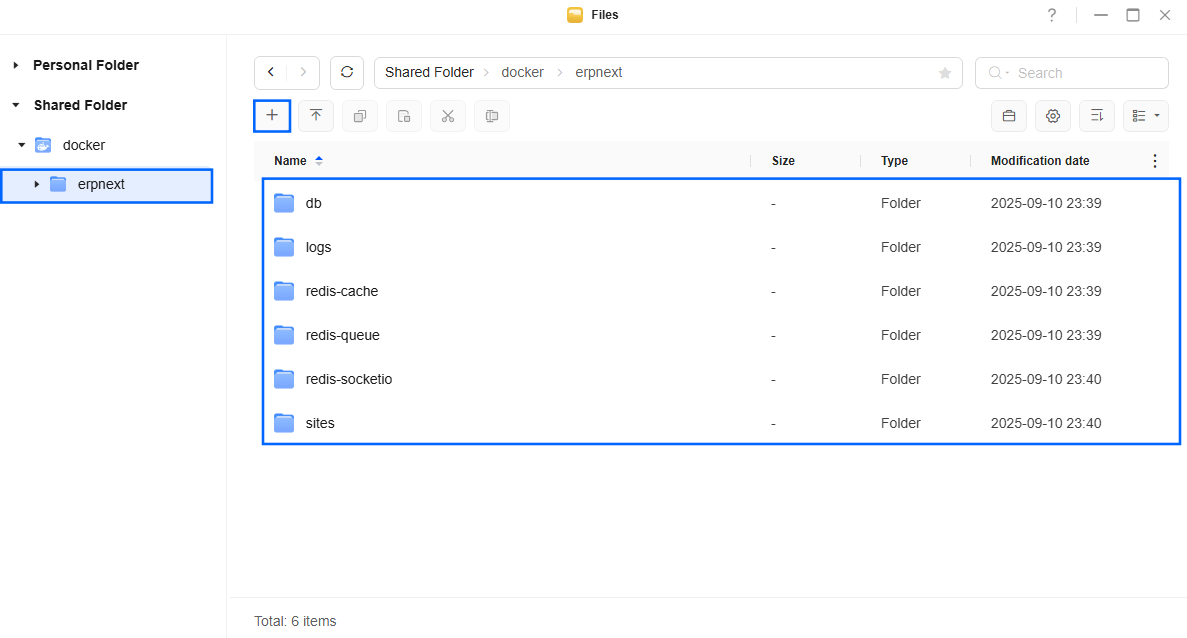1187x638 pixels.
Task: Click the redis-queue folder icon
Action: click(284, 335)
